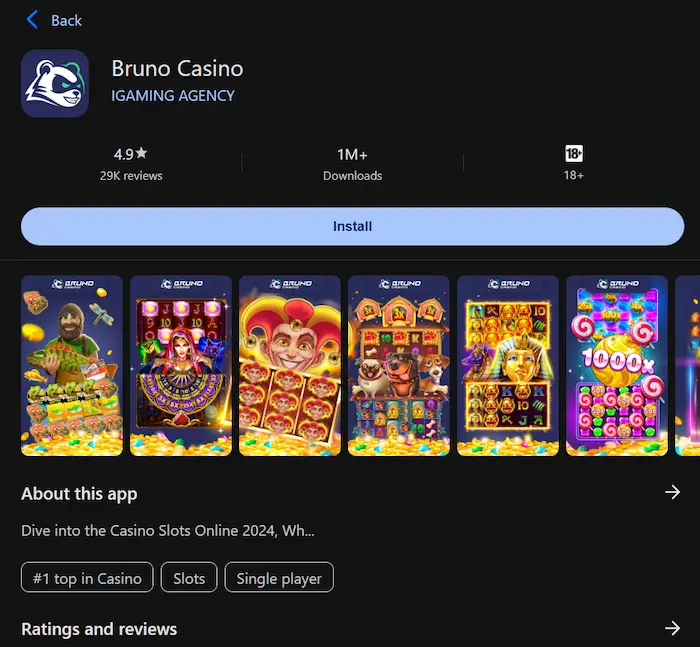Click the Back chevron arrow icon
This screenshot has height=647, width=700.
[32, 20]
